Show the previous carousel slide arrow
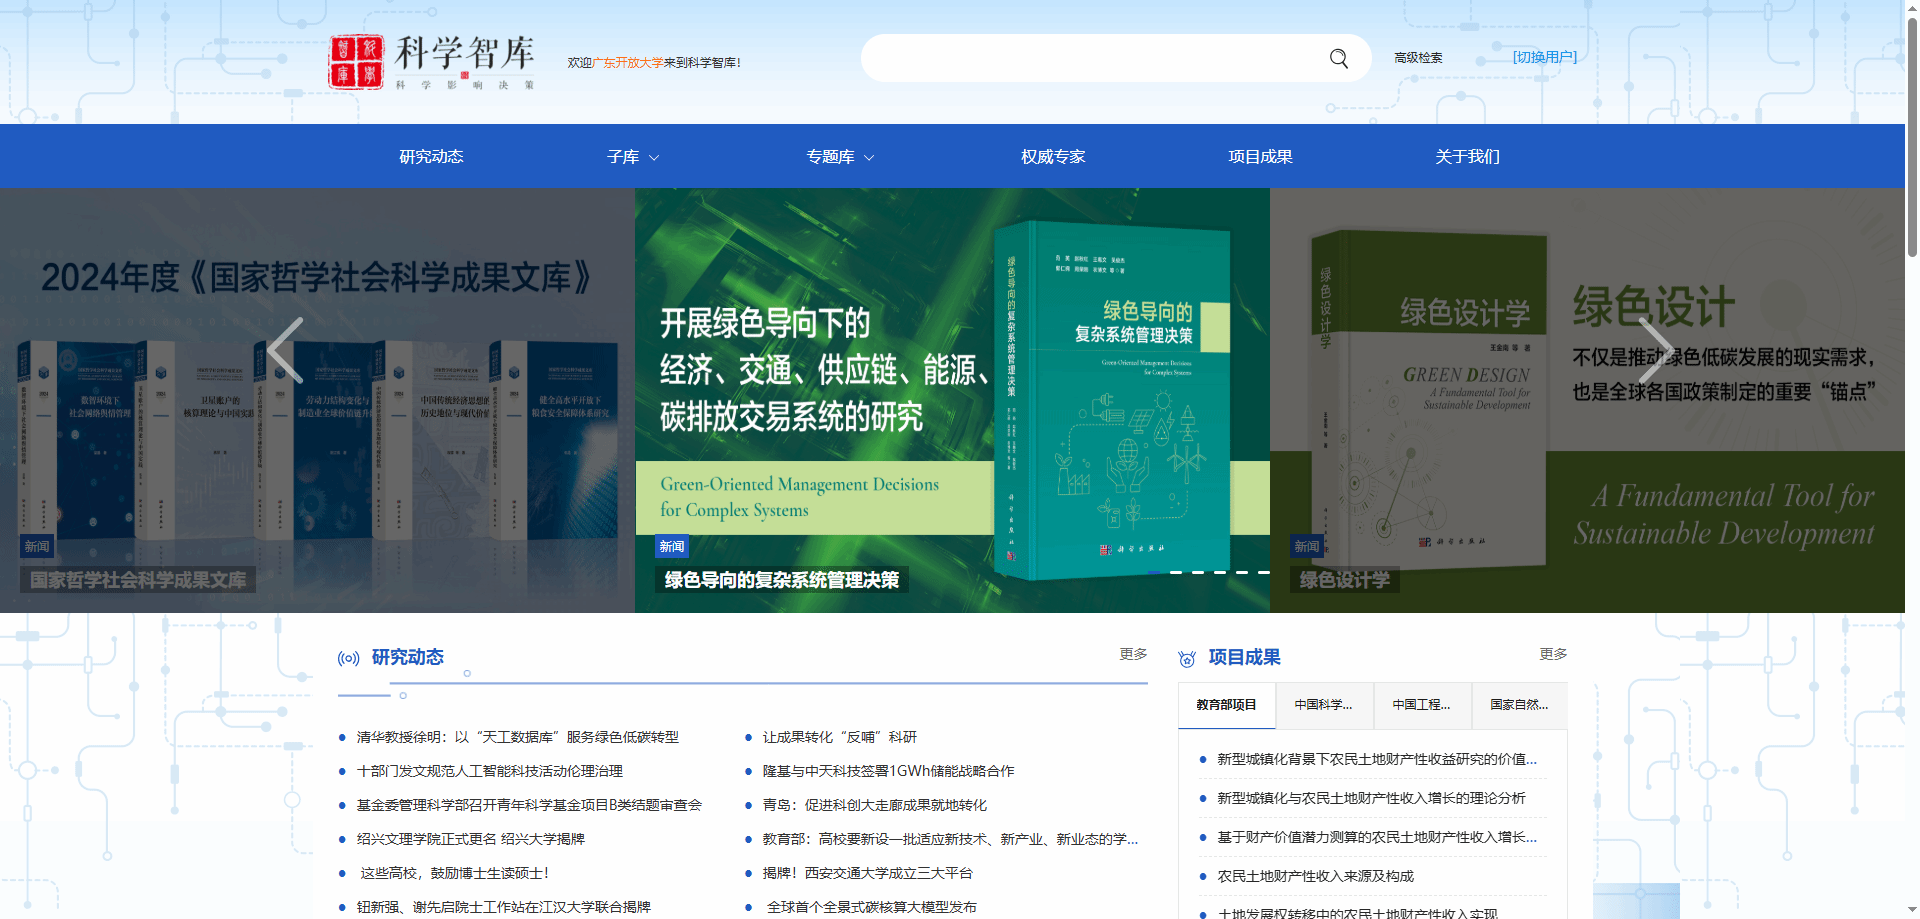The height and width of the screenshot is (919, 1920). pos(286,350)
